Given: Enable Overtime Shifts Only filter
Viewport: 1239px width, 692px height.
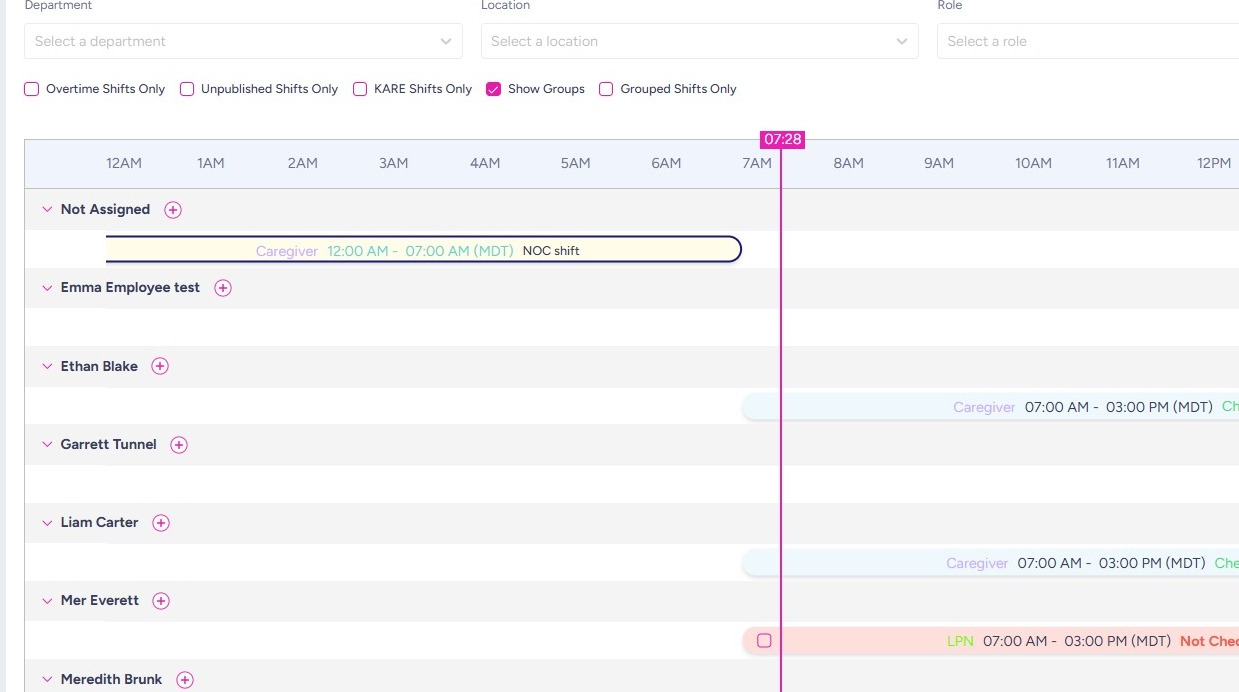Looking at the screenshot, I should pos(32,89).
